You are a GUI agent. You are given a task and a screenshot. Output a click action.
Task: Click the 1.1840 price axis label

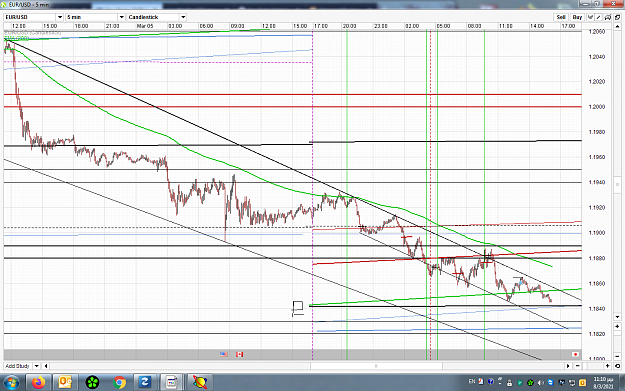(596, 309)
